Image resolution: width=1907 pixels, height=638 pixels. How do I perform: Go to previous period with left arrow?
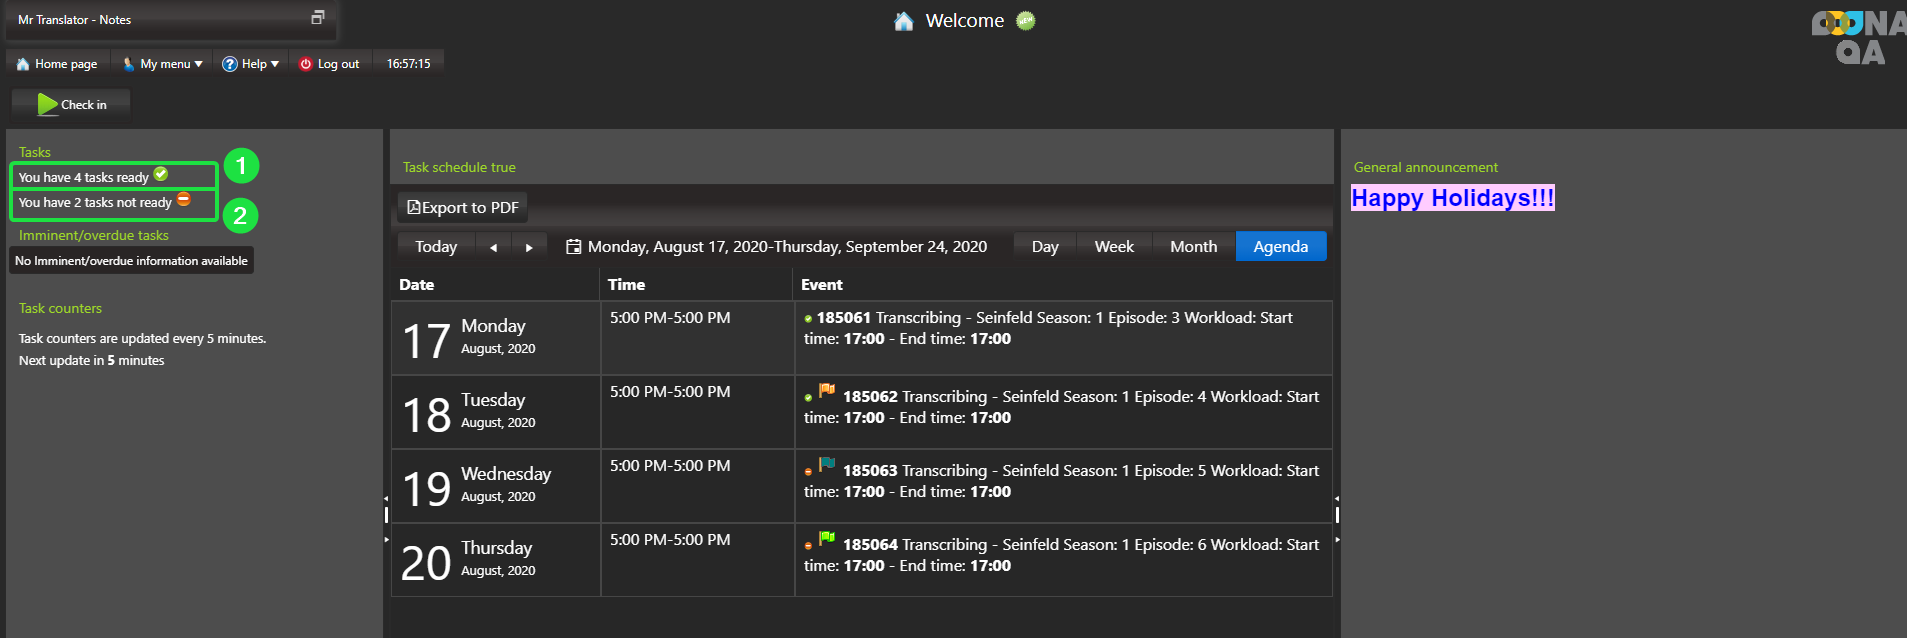click(x=493, y=247)
